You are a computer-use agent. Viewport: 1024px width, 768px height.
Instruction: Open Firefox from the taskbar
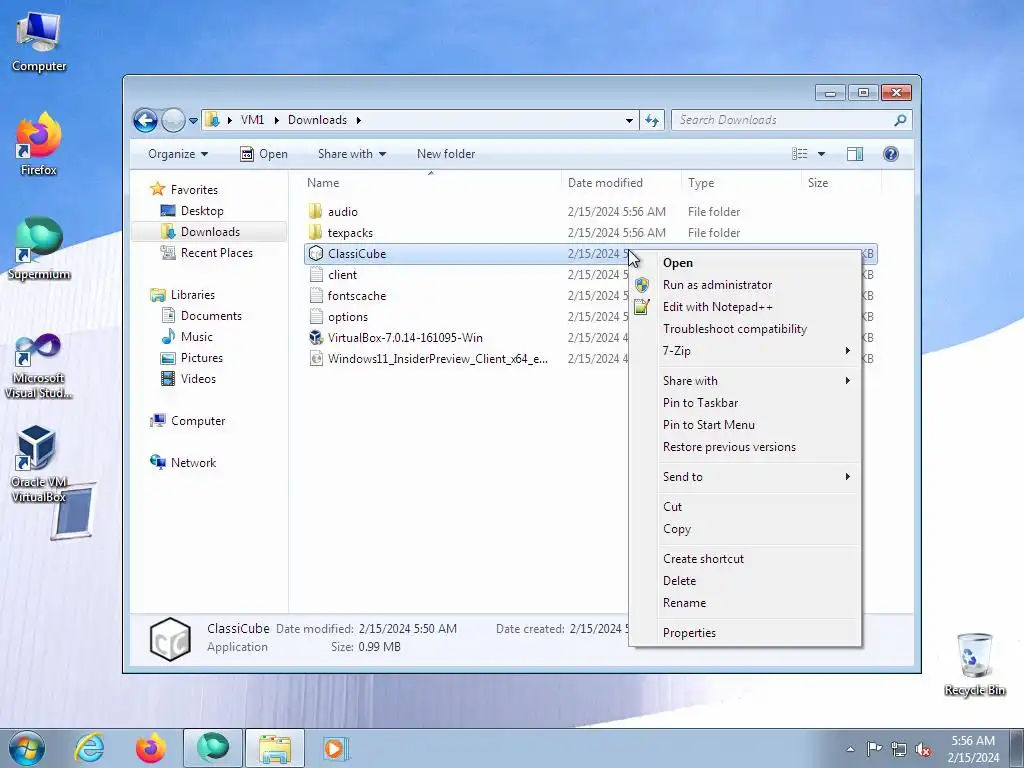click(x=150, y=748)
